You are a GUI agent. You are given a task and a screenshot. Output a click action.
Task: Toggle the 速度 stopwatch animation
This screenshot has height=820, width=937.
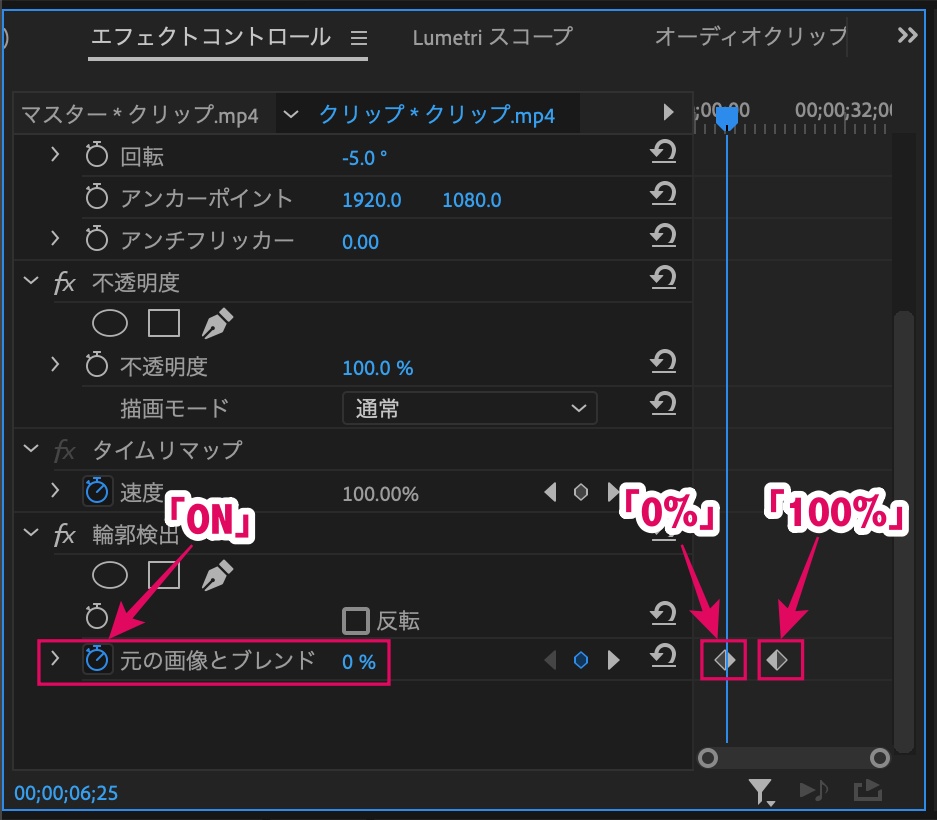(97, 491)
